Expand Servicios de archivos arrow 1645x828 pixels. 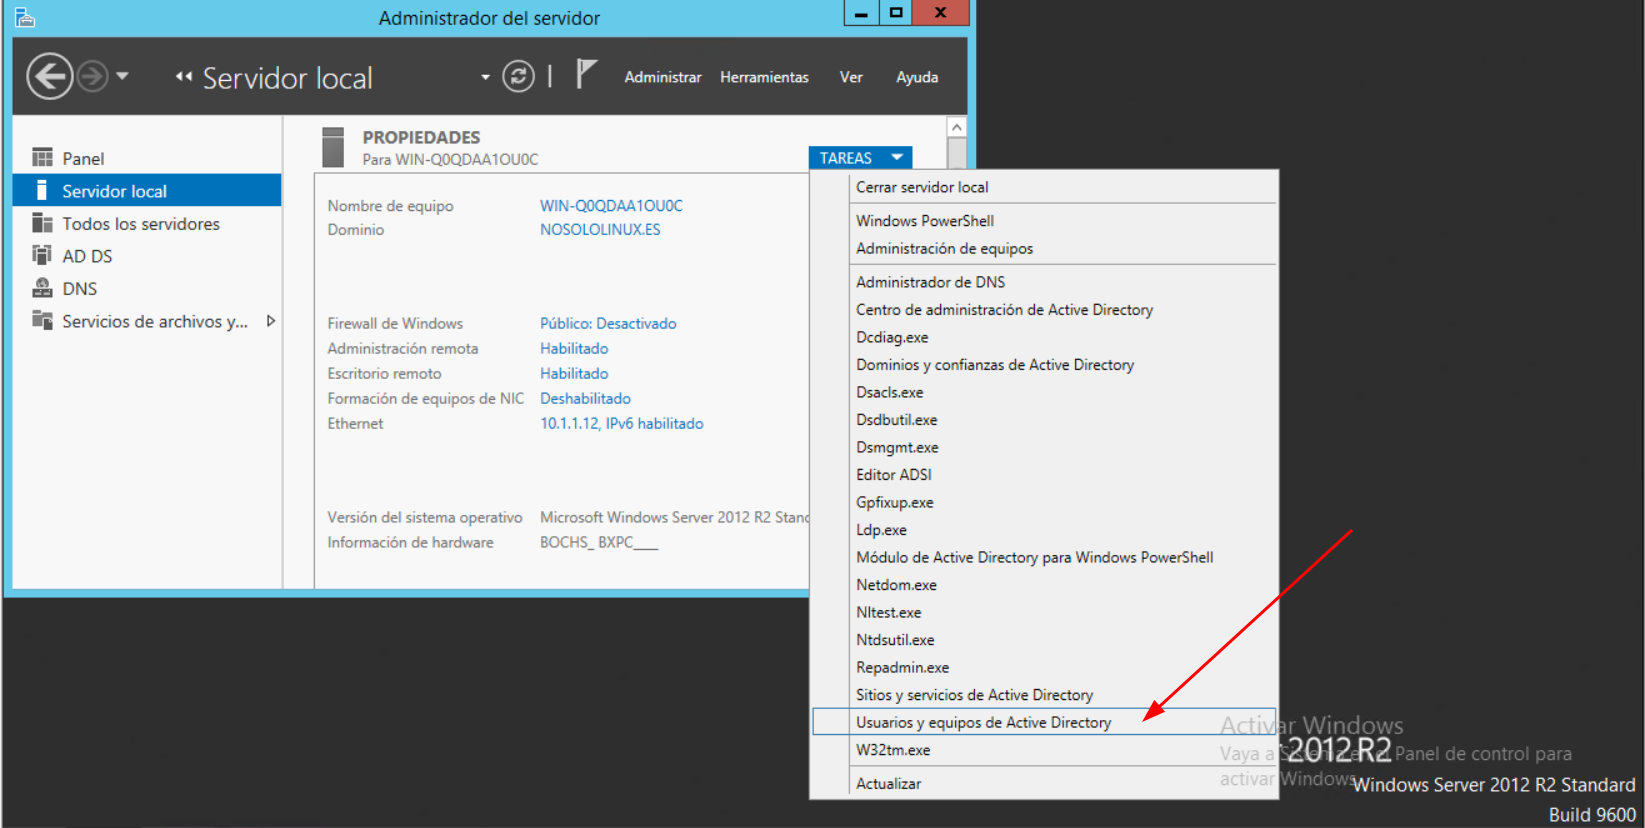click(x=270, y=321)
